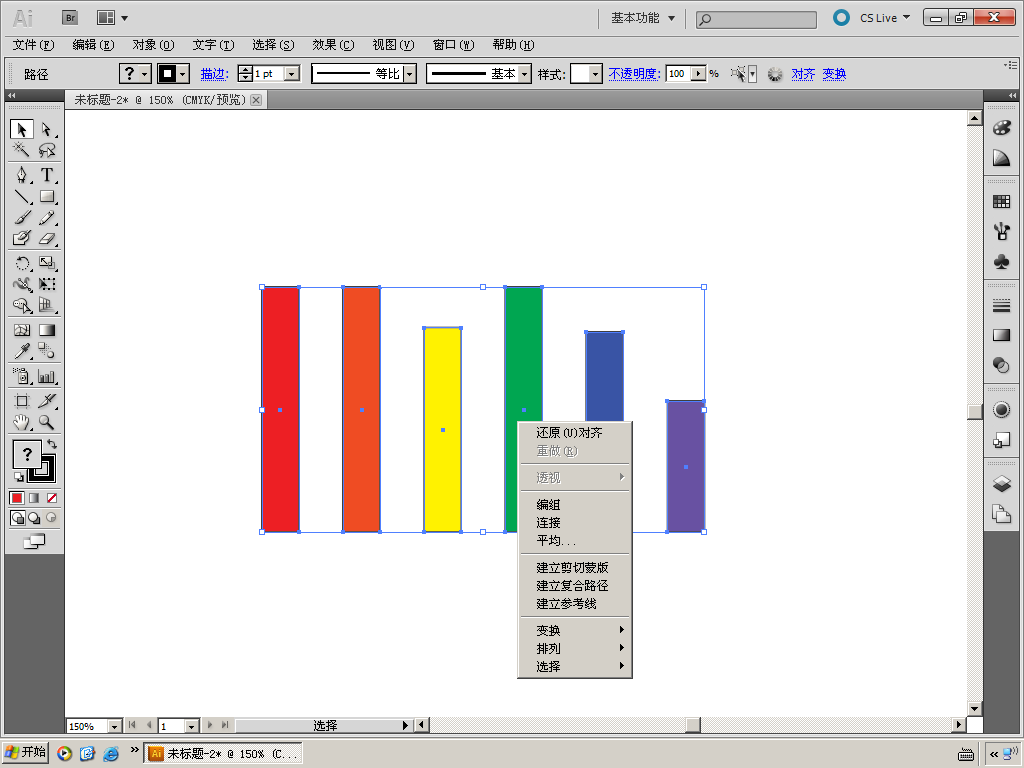Select the Eyedropper tool
Image resolution: width=1024 pixels, height=768 pixels.
[22, 351]
